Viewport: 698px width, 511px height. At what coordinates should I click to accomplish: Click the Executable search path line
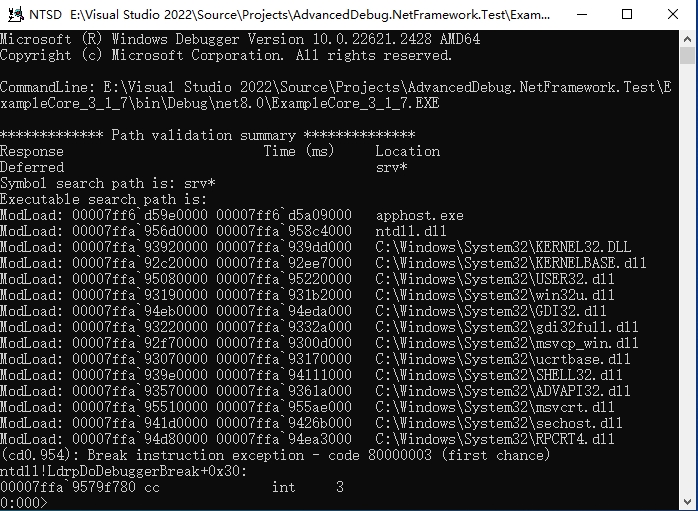coord(104,199)
